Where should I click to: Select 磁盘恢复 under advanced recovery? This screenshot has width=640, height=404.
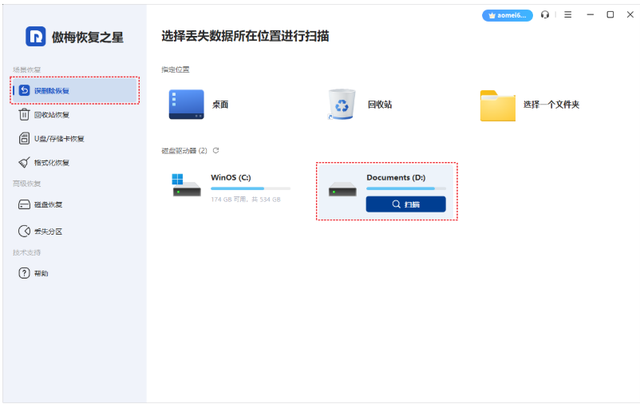pos(40,204)
